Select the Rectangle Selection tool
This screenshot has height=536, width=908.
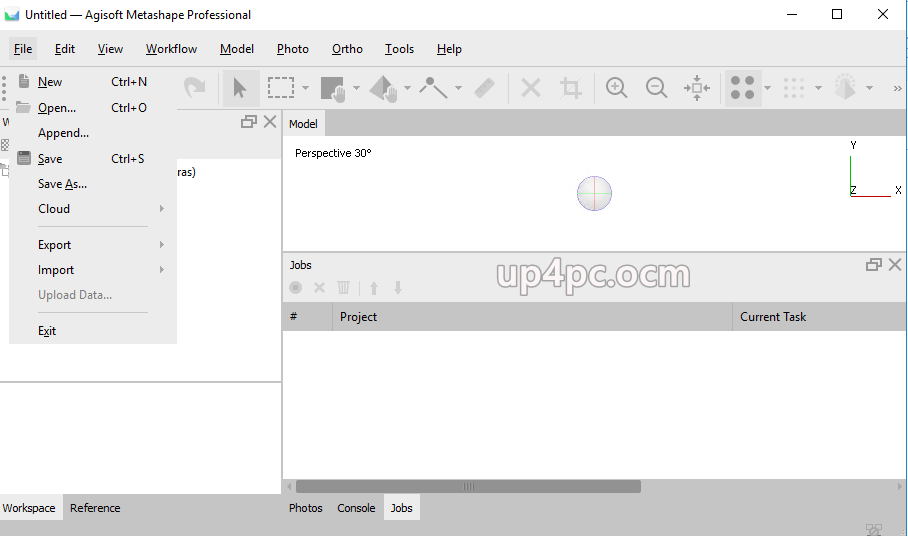[281, 88]
